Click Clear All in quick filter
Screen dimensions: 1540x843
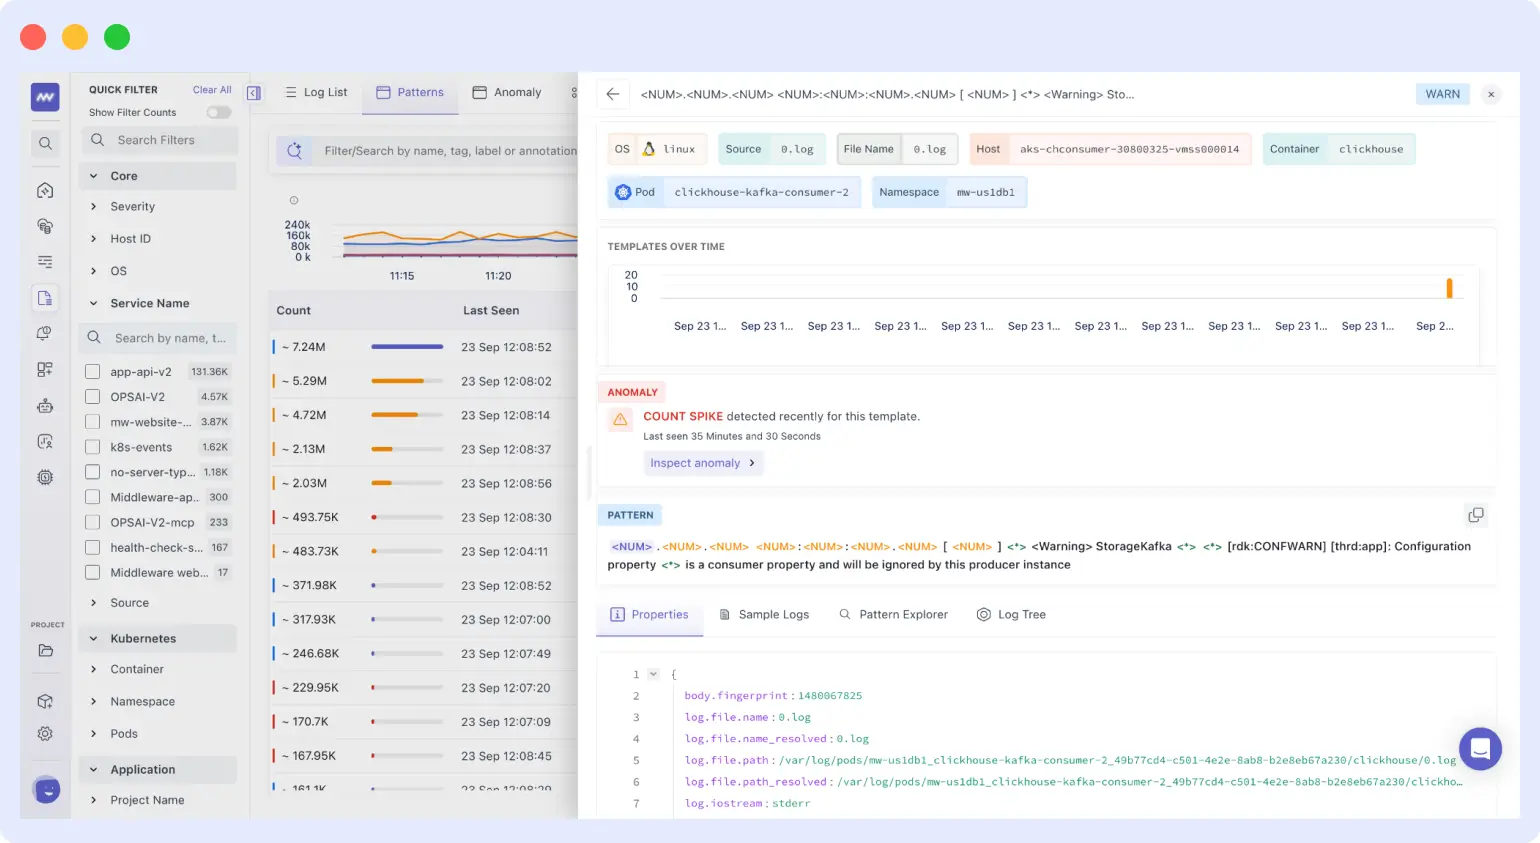point(212,89)
